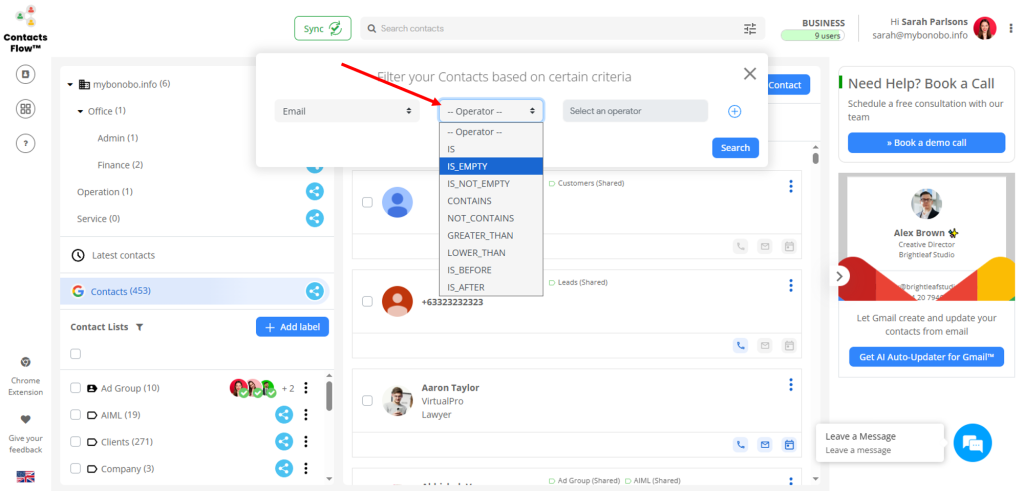Viewport: 1024px width, 491px height.
Task: Check the Ad Group label checkbox
Action: 75,388
